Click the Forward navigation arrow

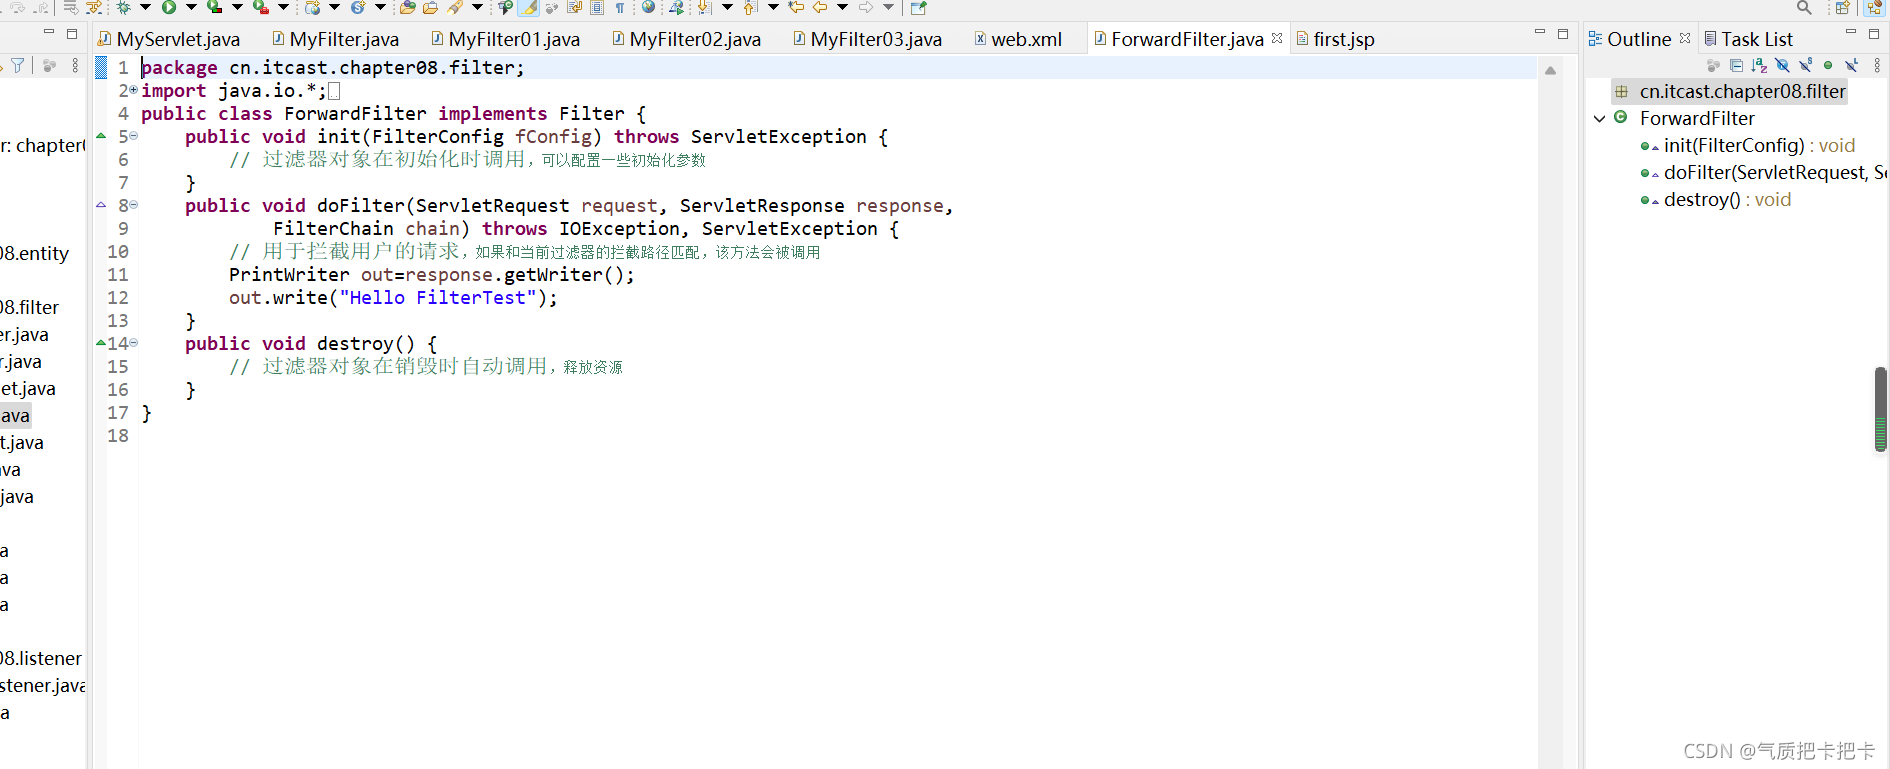[865, 7]
